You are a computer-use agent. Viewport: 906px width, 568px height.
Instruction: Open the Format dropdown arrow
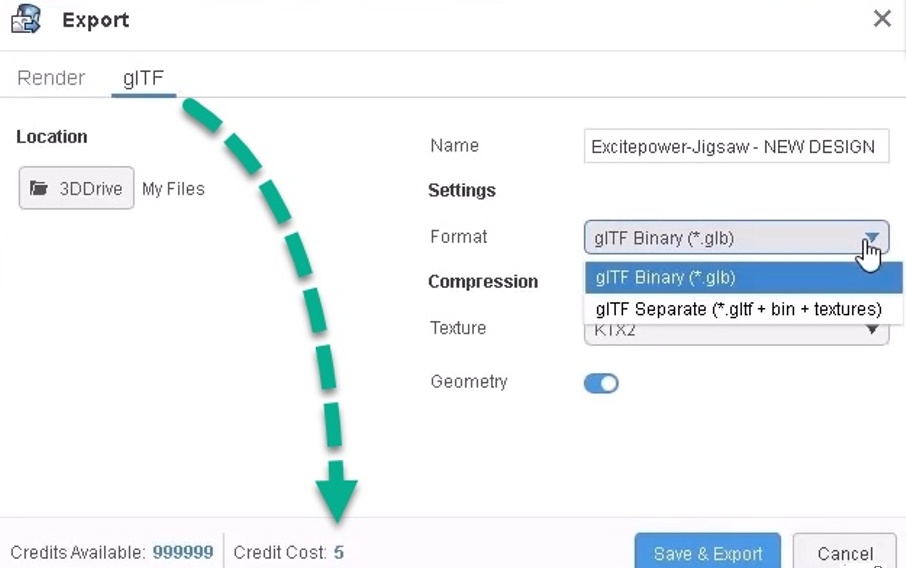click(872, 238)
